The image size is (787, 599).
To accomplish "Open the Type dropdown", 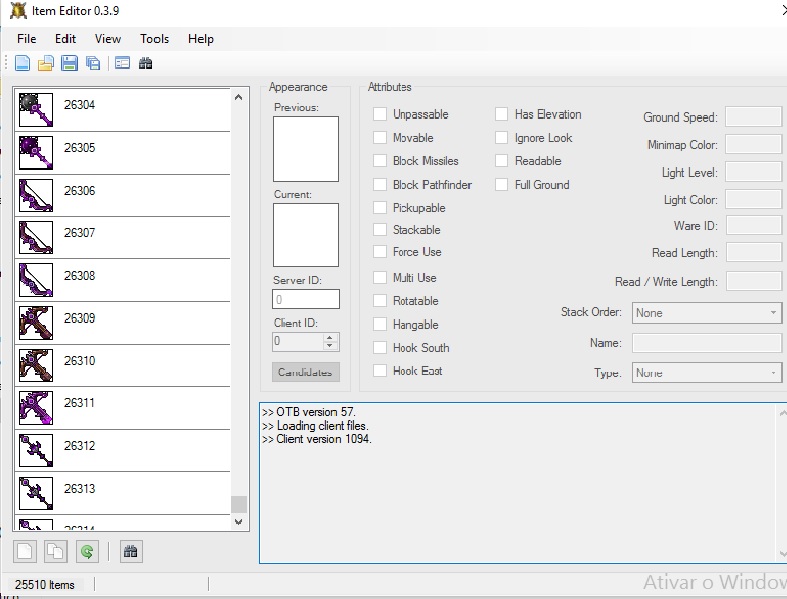I will coord(707,373).
